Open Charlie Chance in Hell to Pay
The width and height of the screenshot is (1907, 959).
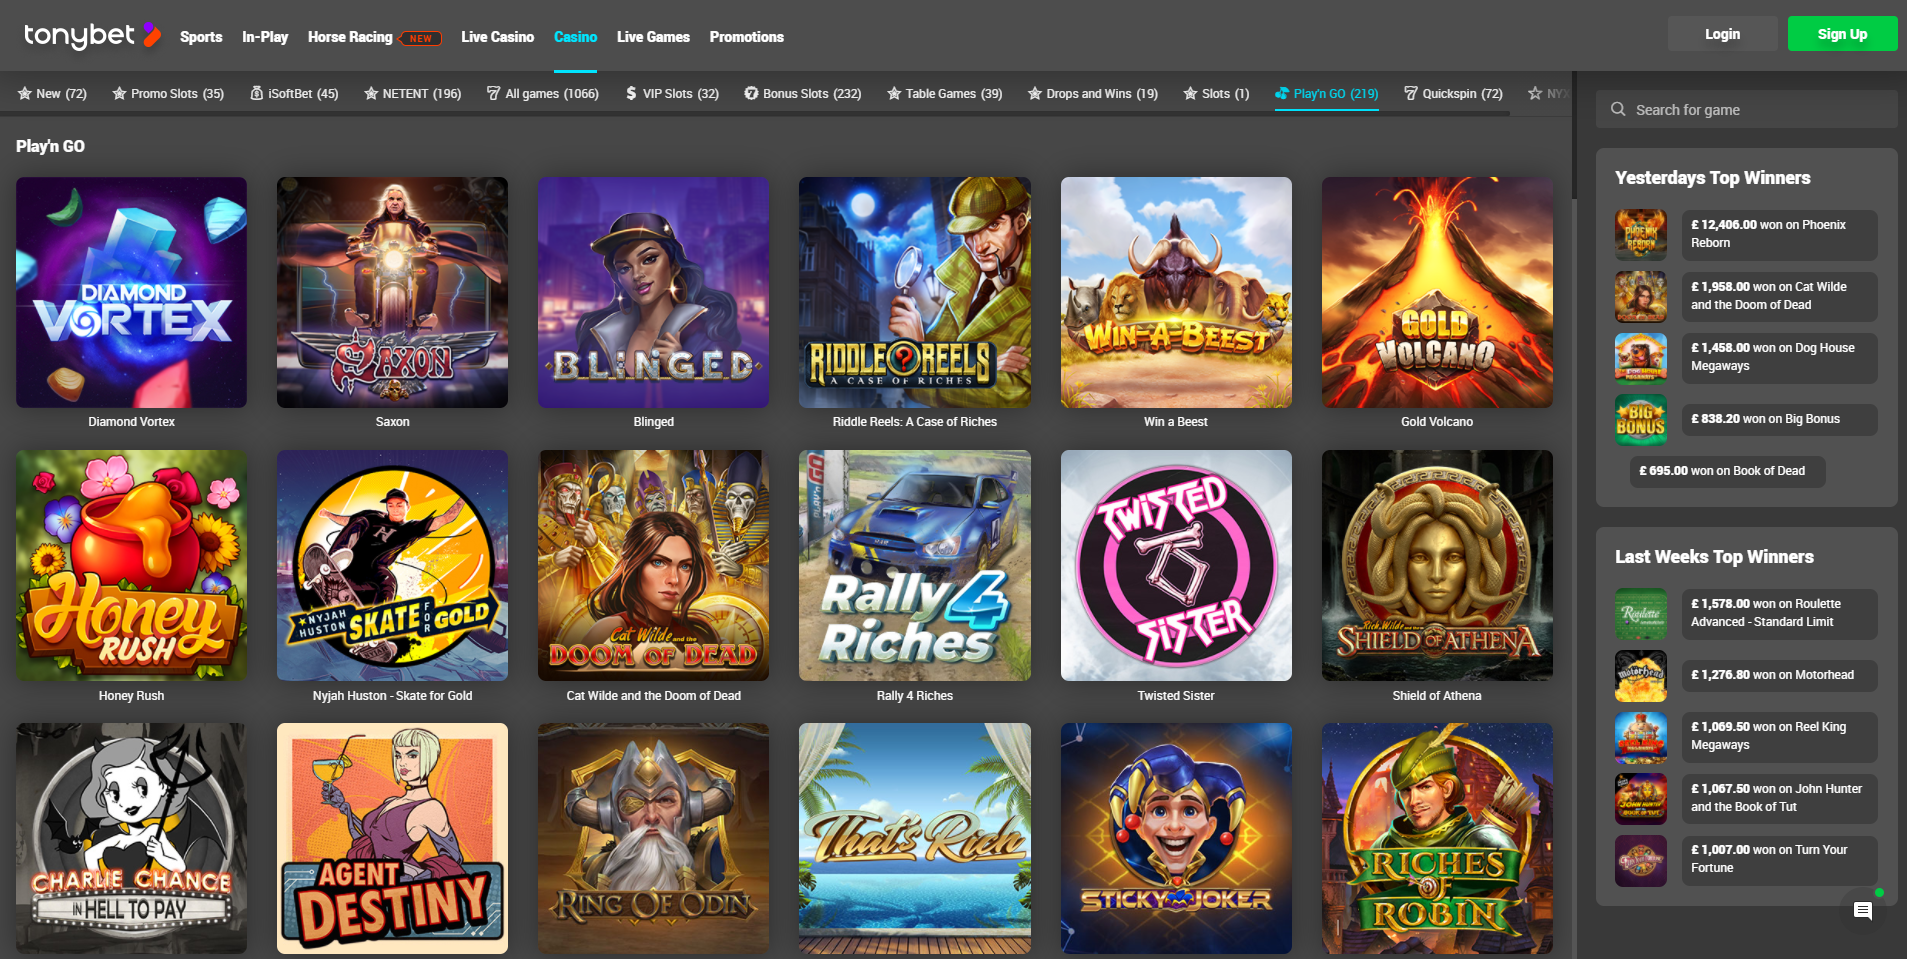click(131, 838)
